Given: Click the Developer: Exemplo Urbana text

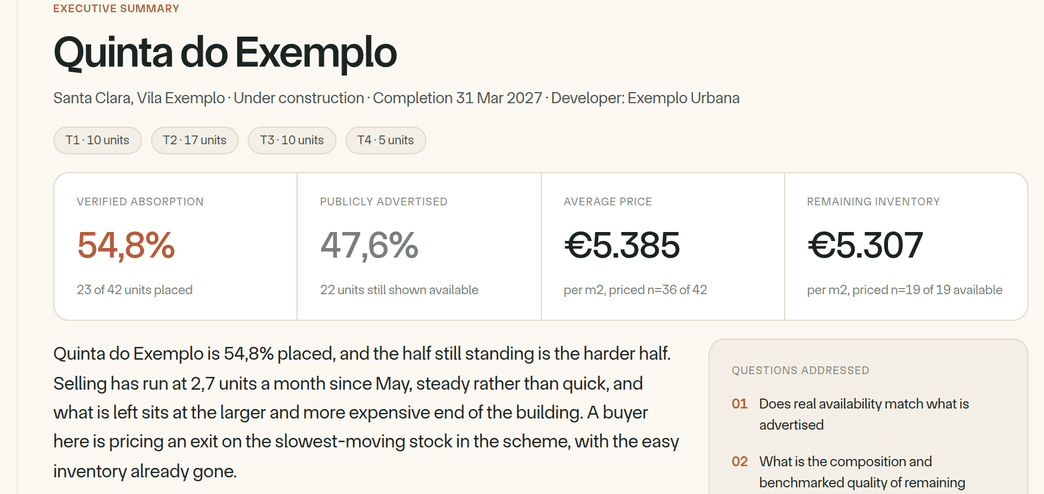Looking at the screenshot, I should coord(645,99).
